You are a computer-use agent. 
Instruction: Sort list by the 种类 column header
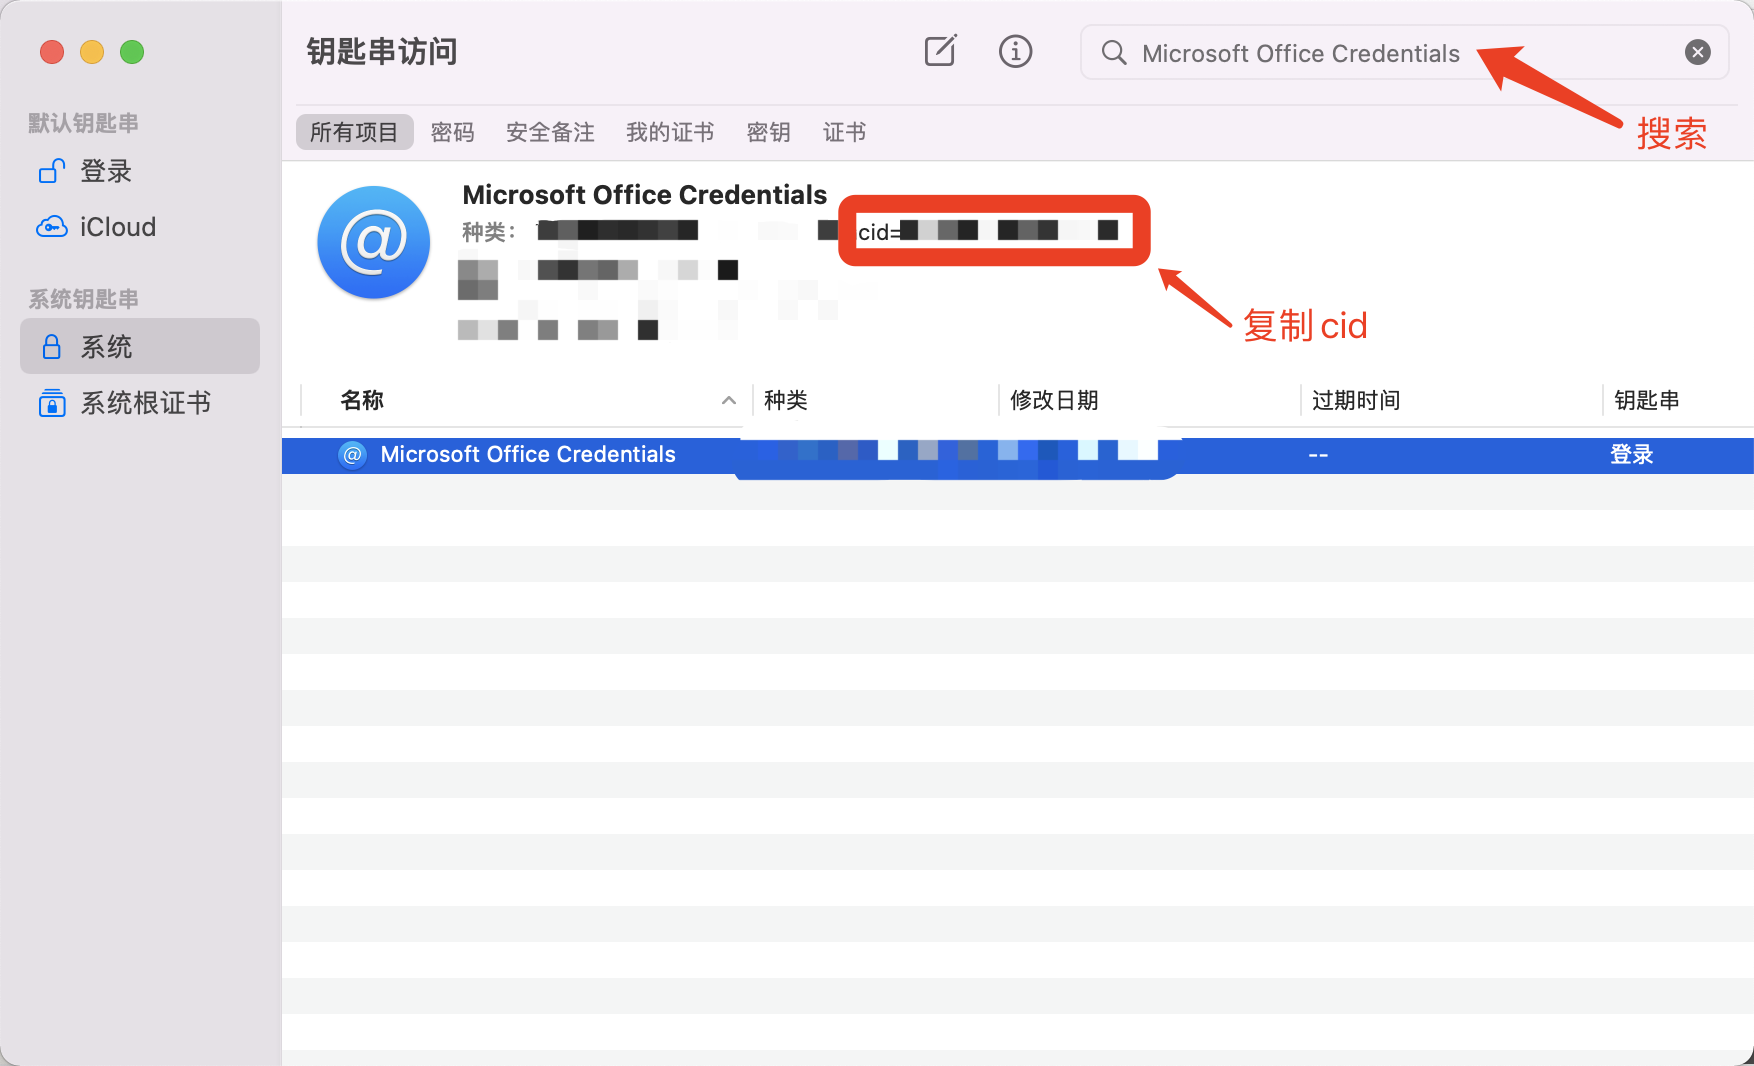pyautogui.click(x=786, y=400)
